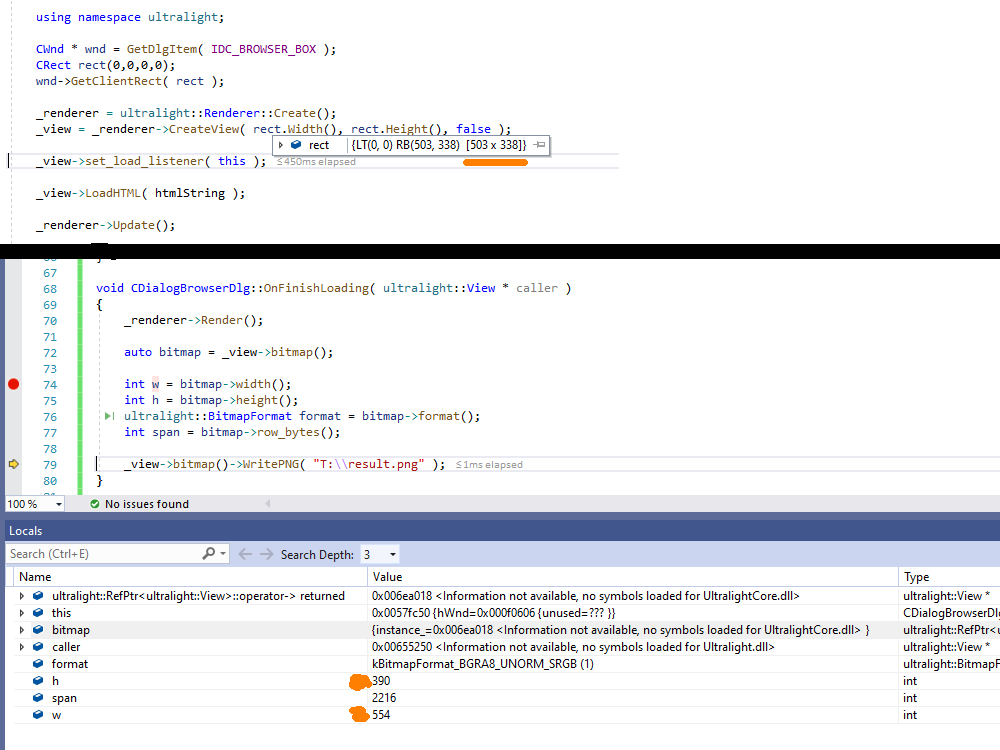The height and width of the screenshot is (750, 1000).
Task: Select the span value 2216
Action: pos(384,698)
